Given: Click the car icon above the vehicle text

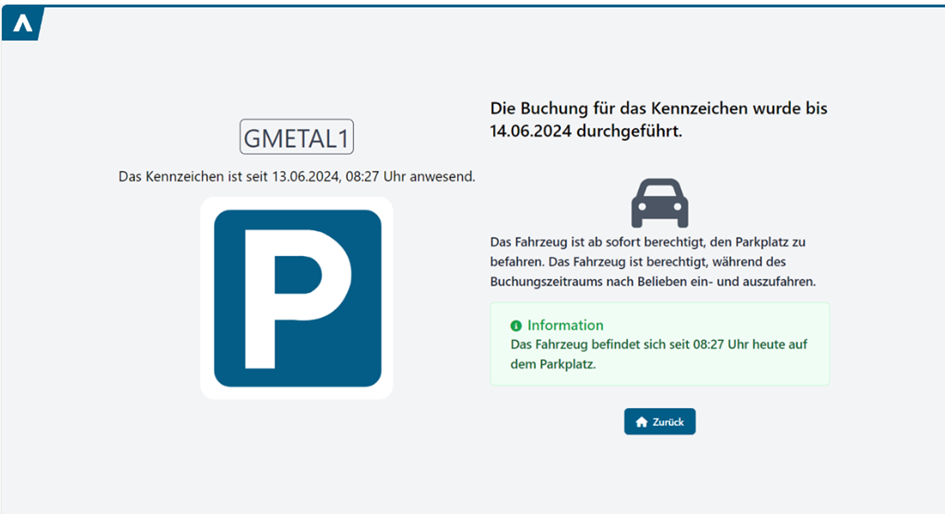Looking at the screenshot, I should click(x=659, y=203).
